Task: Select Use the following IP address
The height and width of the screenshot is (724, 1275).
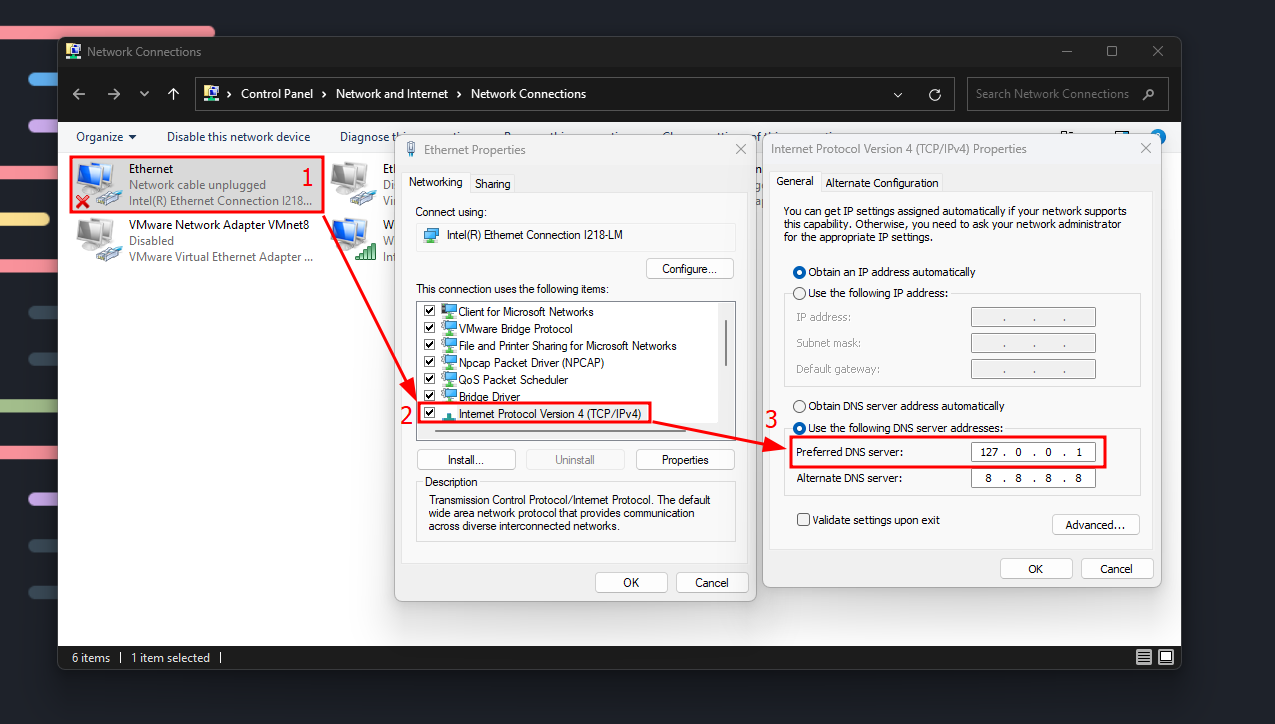Action: coord(799,293)
